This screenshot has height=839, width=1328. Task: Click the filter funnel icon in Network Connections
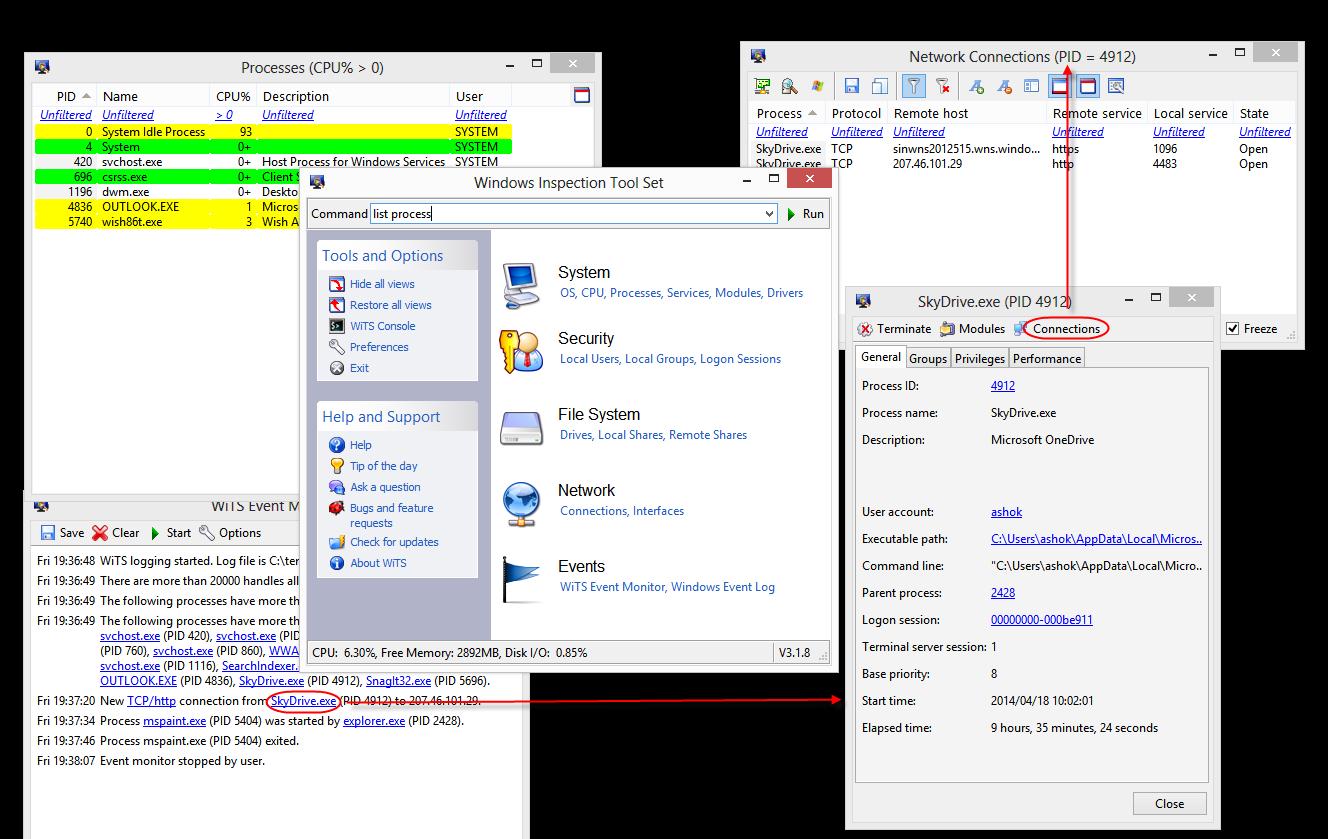coord(913,87)
